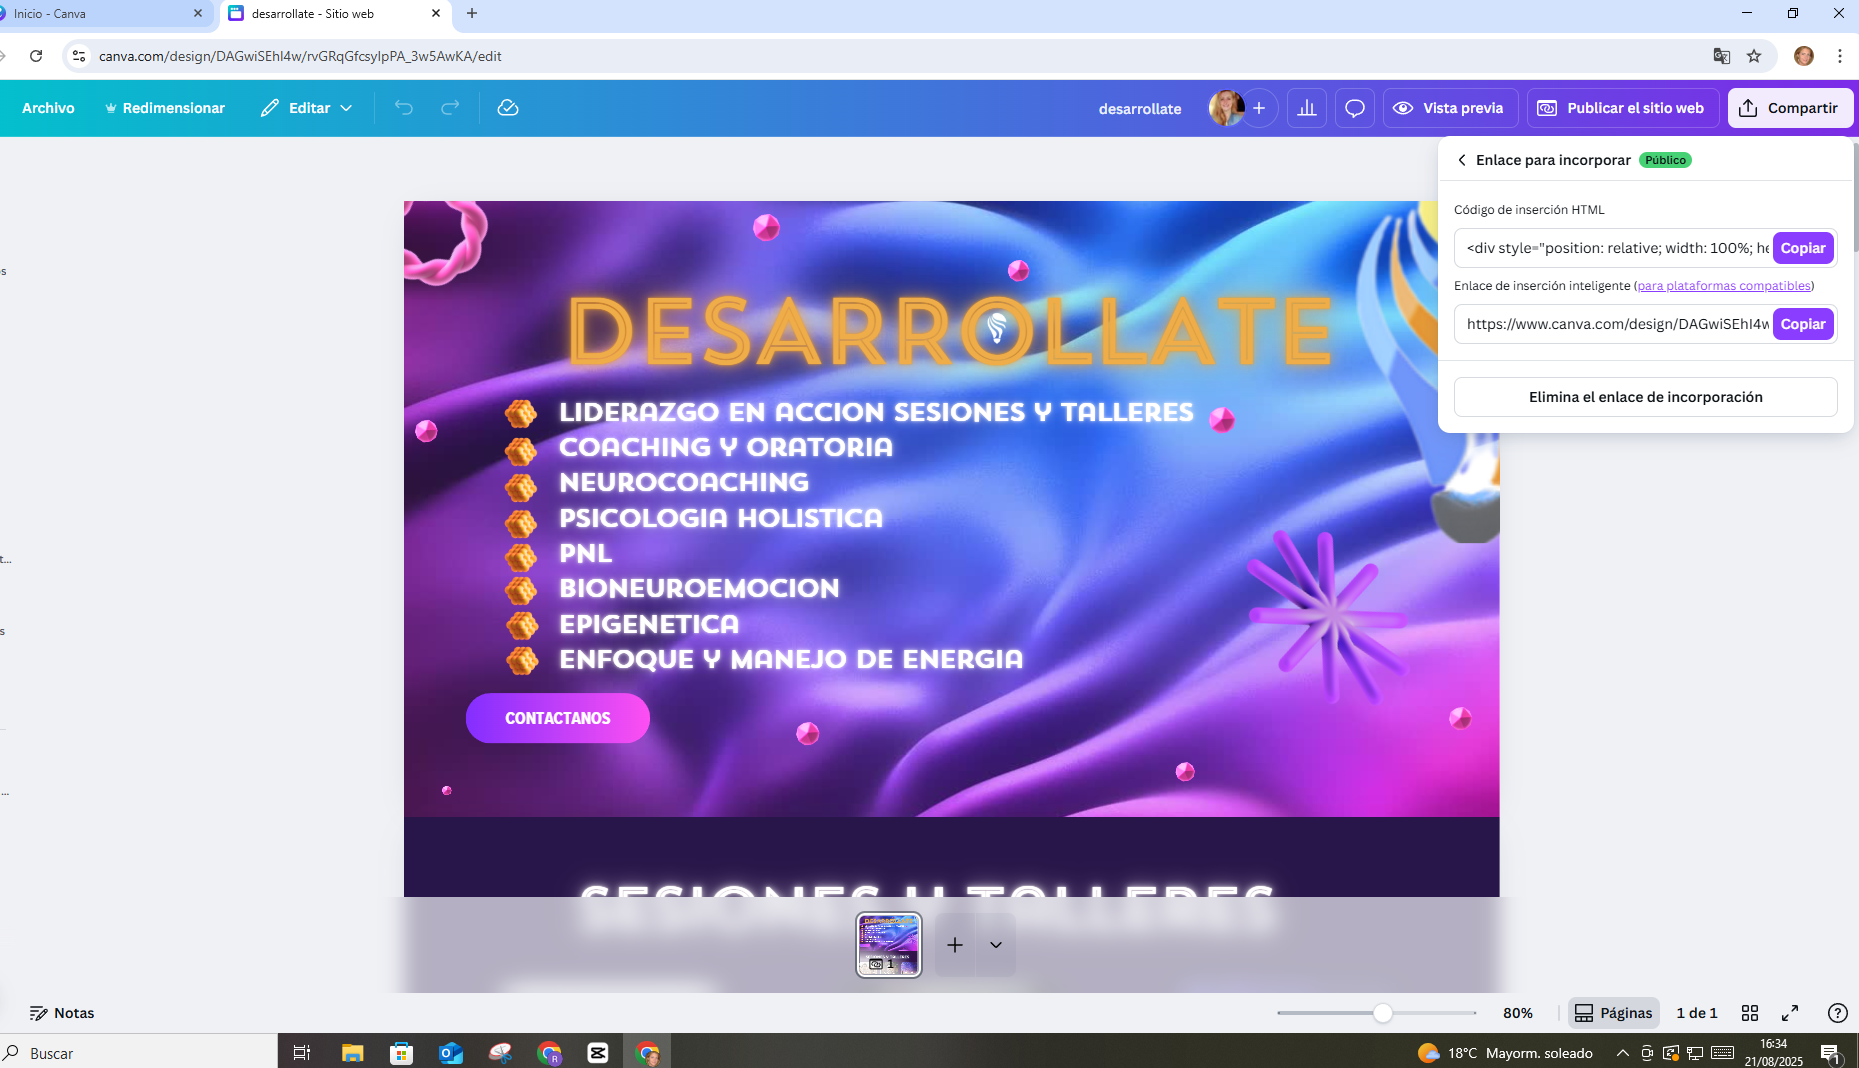This screenshot has height=1068, width=1859.
Task: Go back from Enlace para incorporar
Action: click(1462, 160)
